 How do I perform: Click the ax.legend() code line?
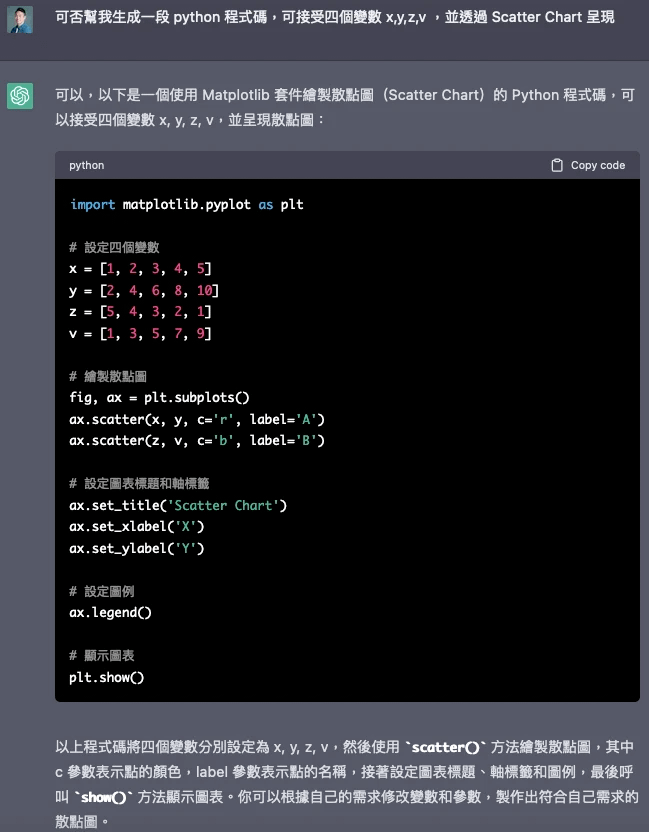pyautogui.click(x=110, y=612)
